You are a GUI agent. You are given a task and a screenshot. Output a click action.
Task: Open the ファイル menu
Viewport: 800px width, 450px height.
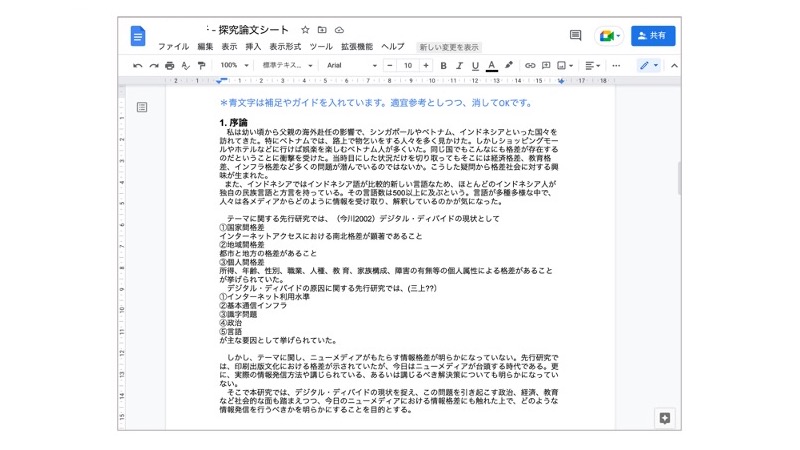(x=173, y=47)
